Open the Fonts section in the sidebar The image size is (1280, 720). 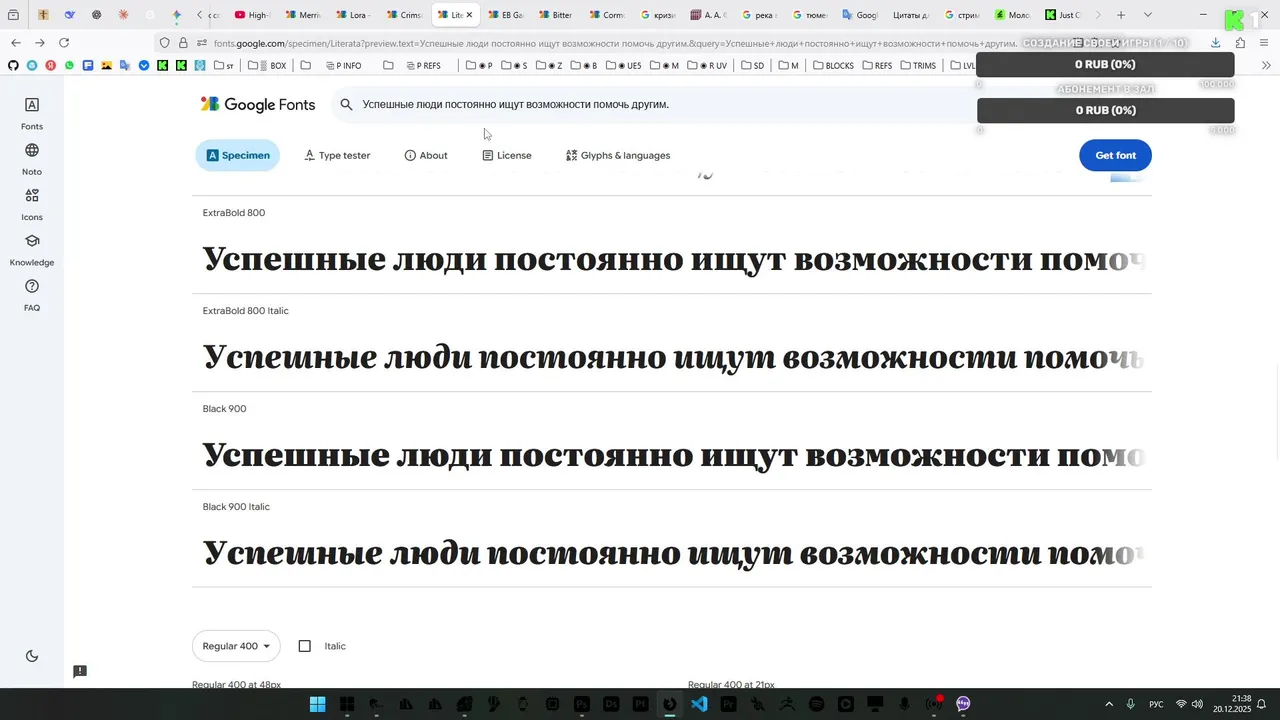tap(32, 114)
